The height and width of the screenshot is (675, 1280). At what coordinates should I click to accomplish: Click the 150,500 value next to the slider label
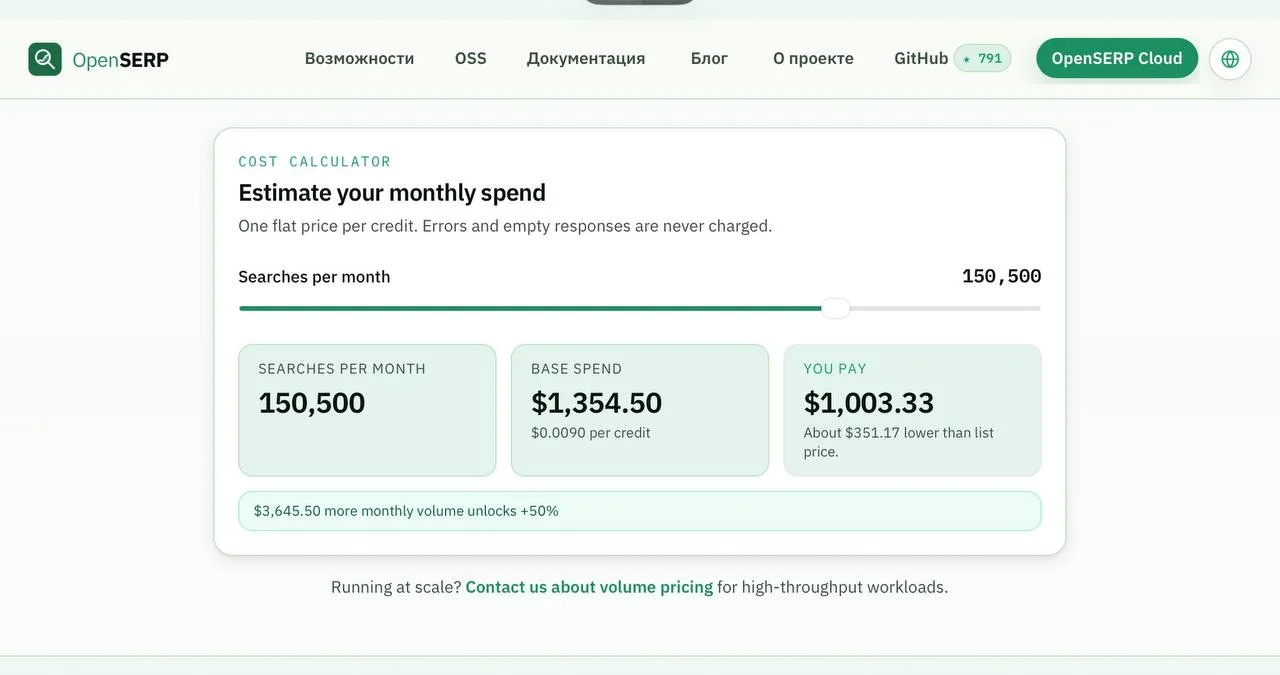tap(1002, 276)
